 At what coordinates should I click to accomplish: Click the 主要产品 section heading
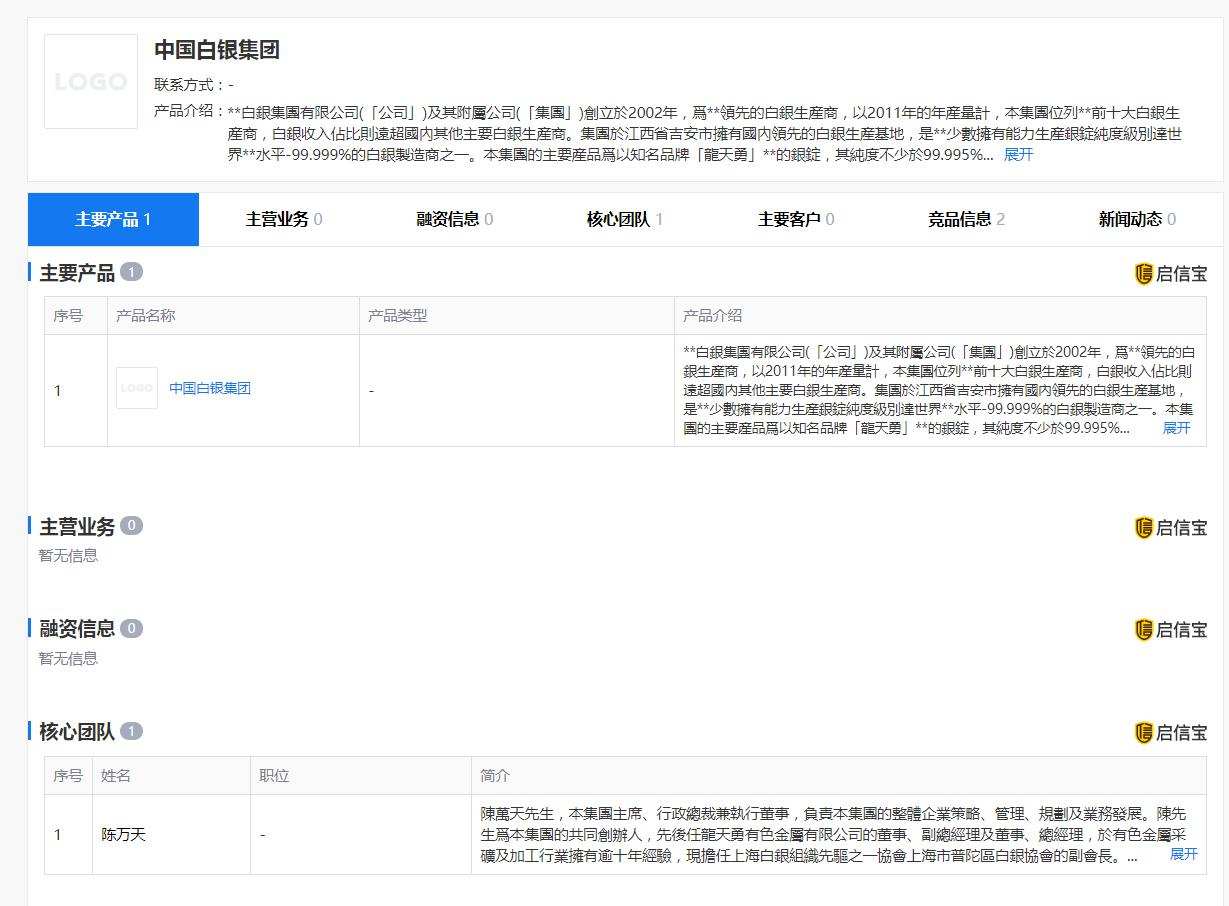coord(77,273)
